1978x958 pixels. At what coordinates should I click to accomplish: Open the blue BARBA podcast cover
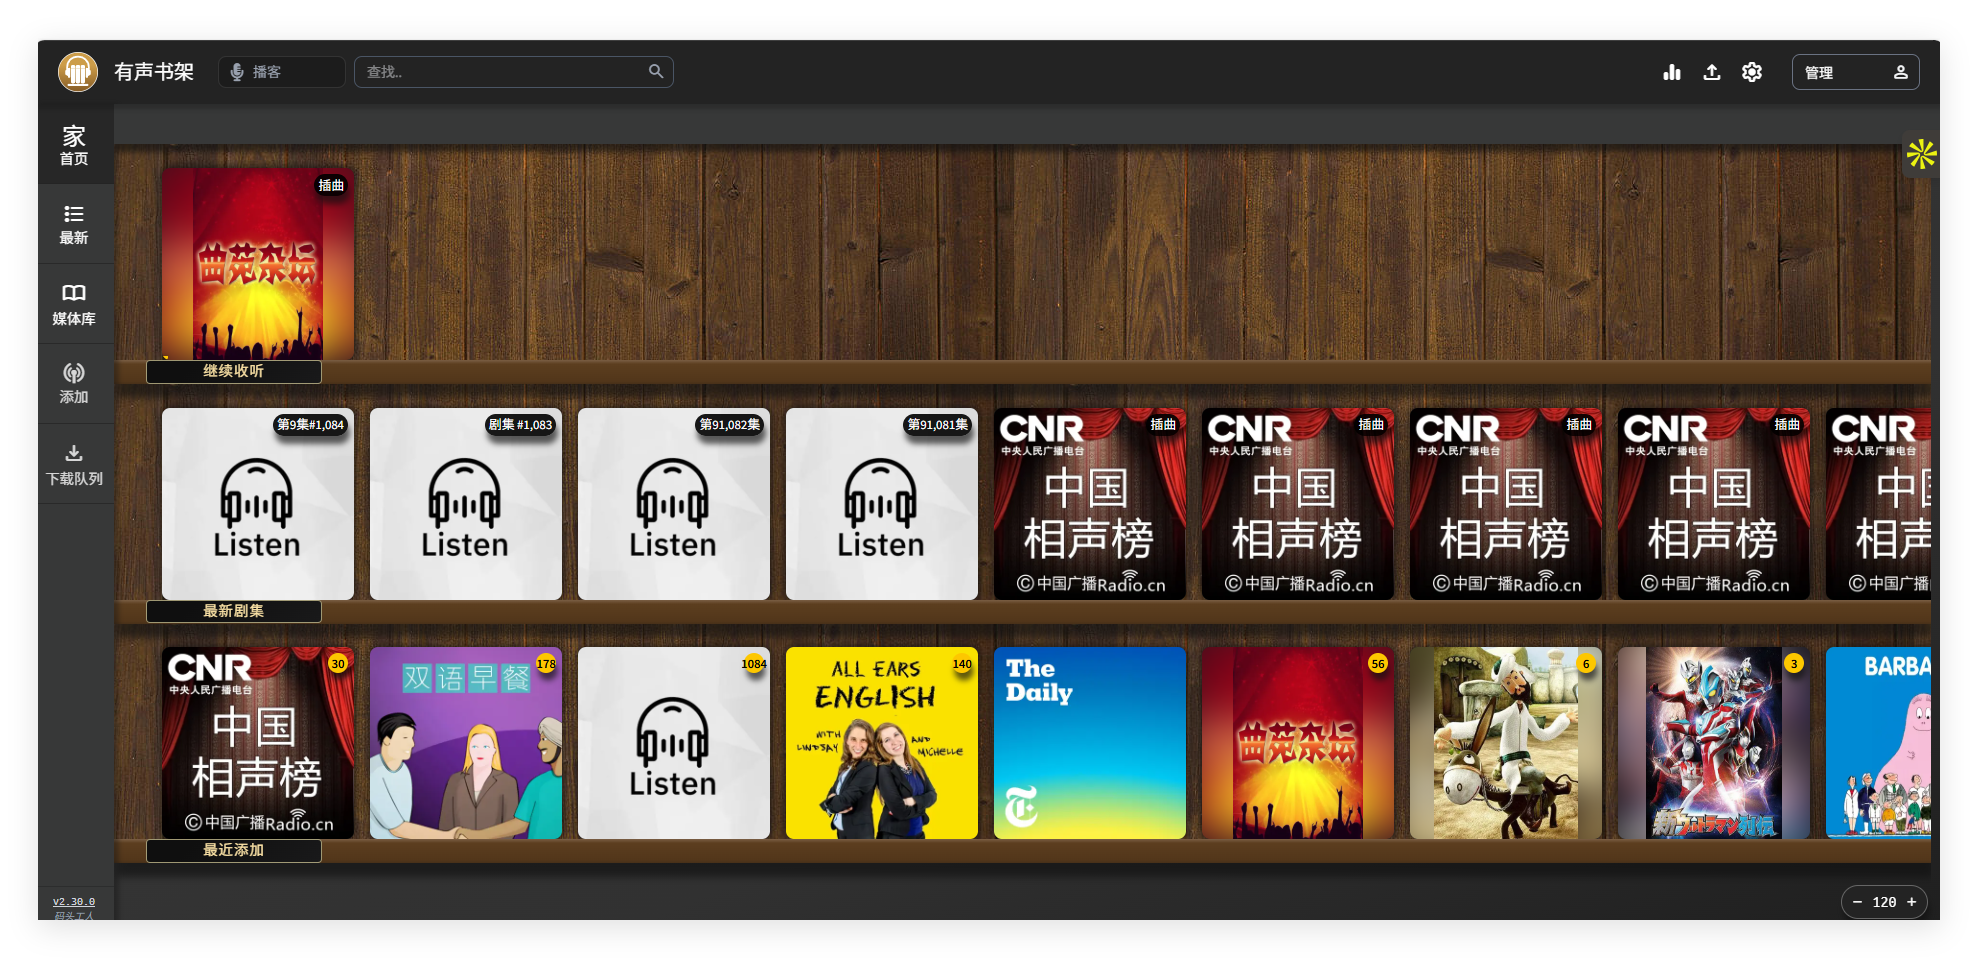click(x=1878, y=743)
